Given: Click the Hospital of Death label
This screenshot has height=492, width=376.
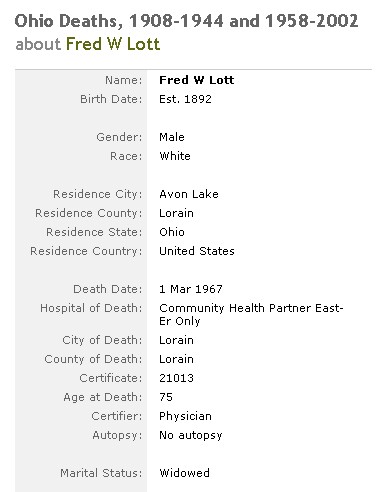Looking at the screenshot, I should pyautogui.click(x=91, y=308).
